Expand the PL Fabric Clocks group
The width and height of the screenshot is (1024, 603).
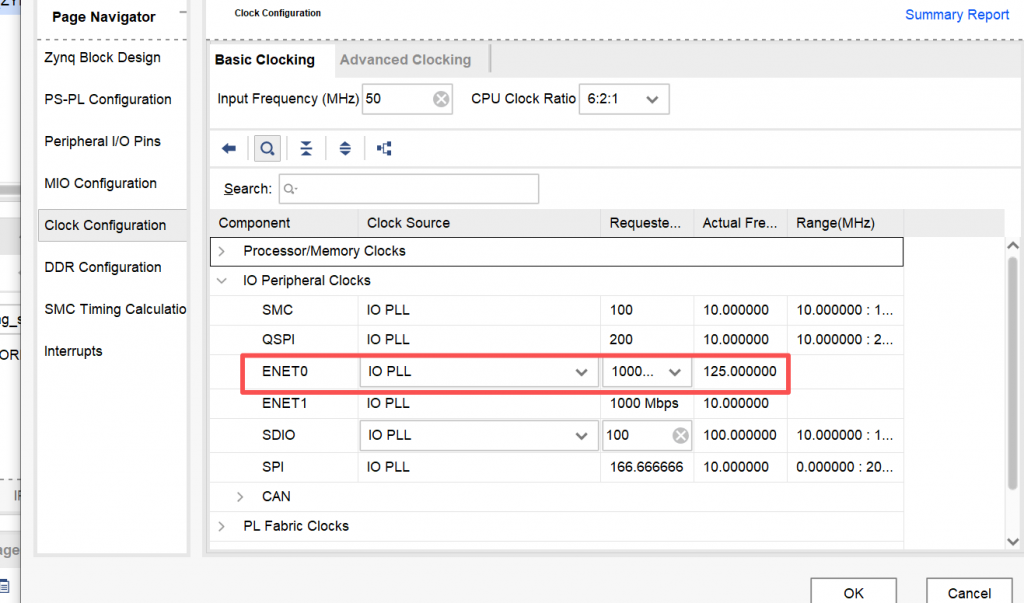pyautogui.click(x=222, y=526)
